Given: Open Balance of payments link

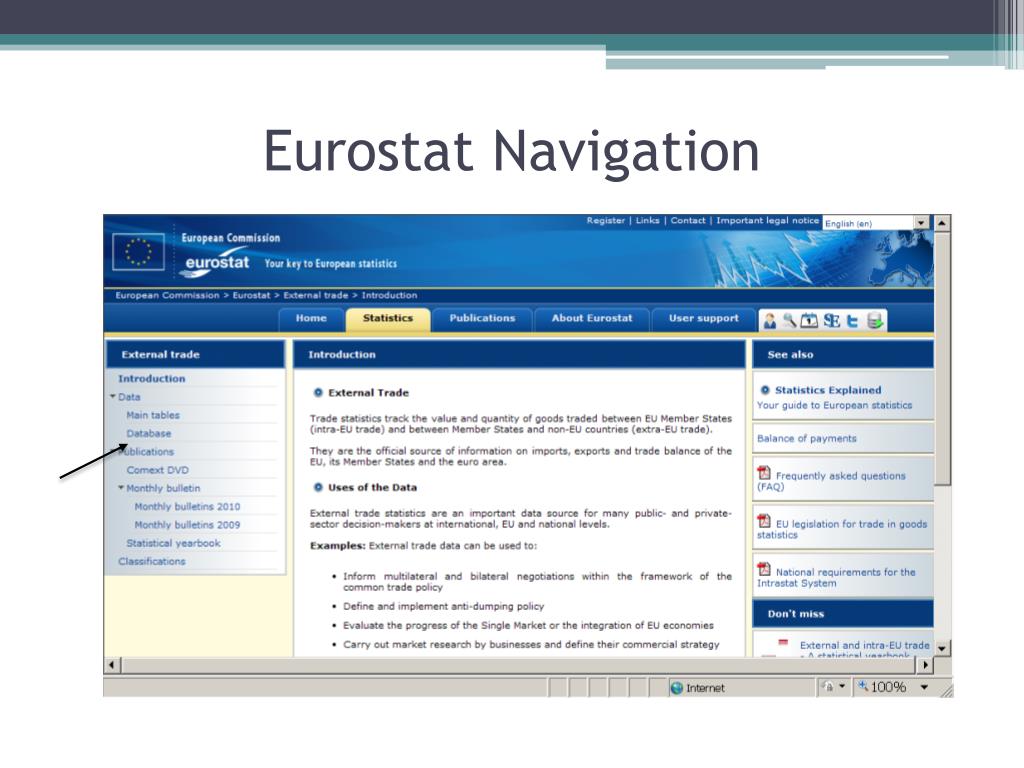Looking at the screenshot, I should pos(807,438).
